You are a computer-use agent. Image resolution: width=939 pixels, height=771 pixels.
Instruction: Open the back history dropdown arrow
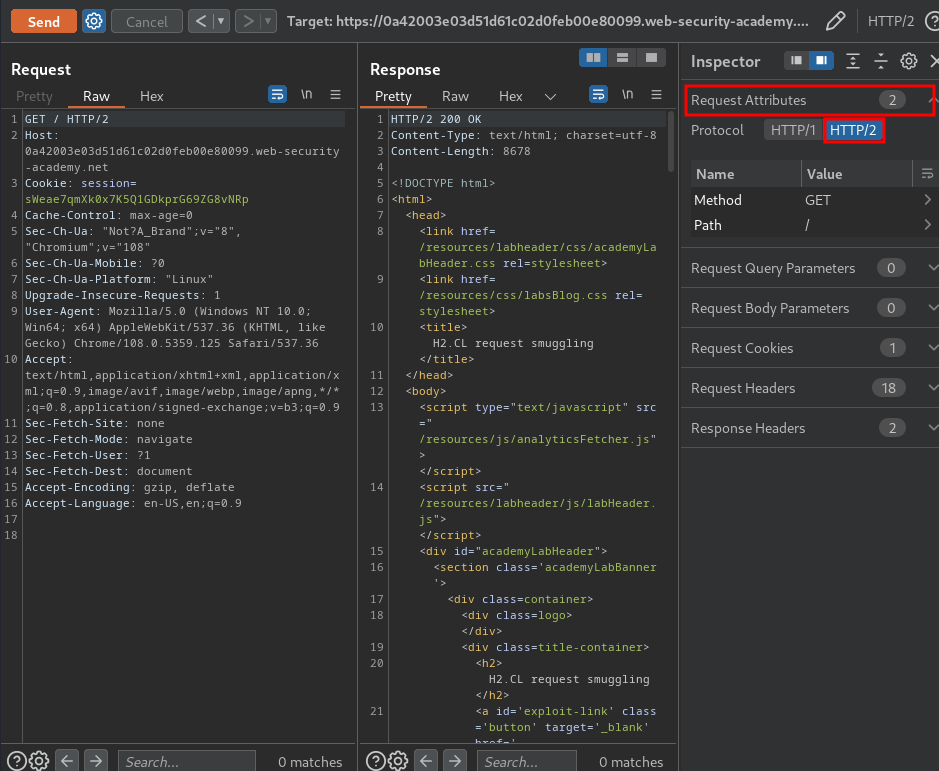click(x=221, y=22)
